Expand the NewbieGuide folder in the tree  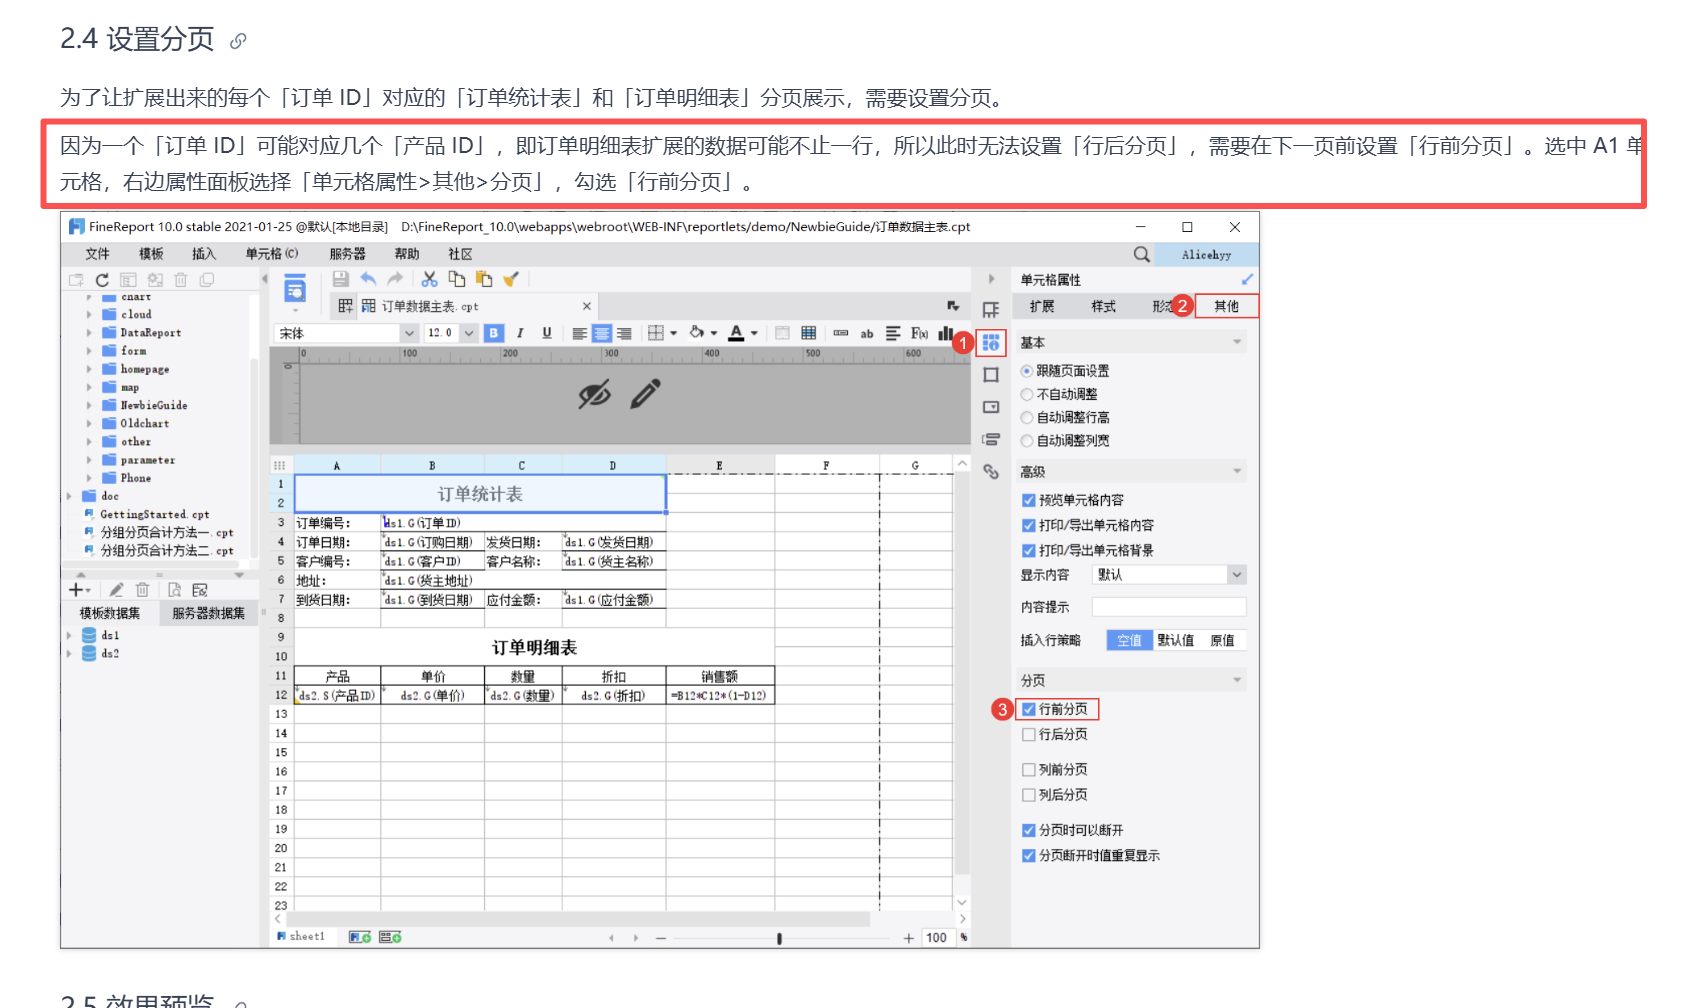(x=89, y=405)
